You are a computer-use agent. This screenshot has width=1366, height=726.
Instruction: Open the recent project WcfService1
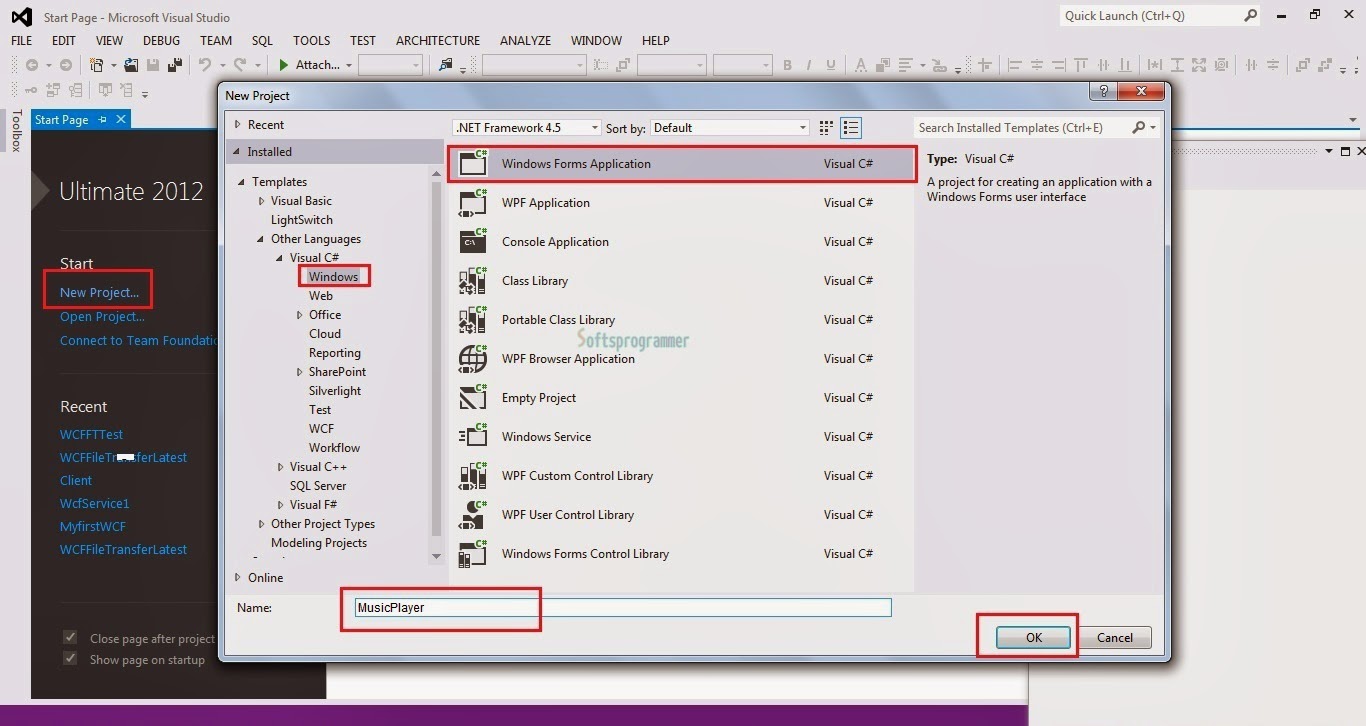coord(94,503)
